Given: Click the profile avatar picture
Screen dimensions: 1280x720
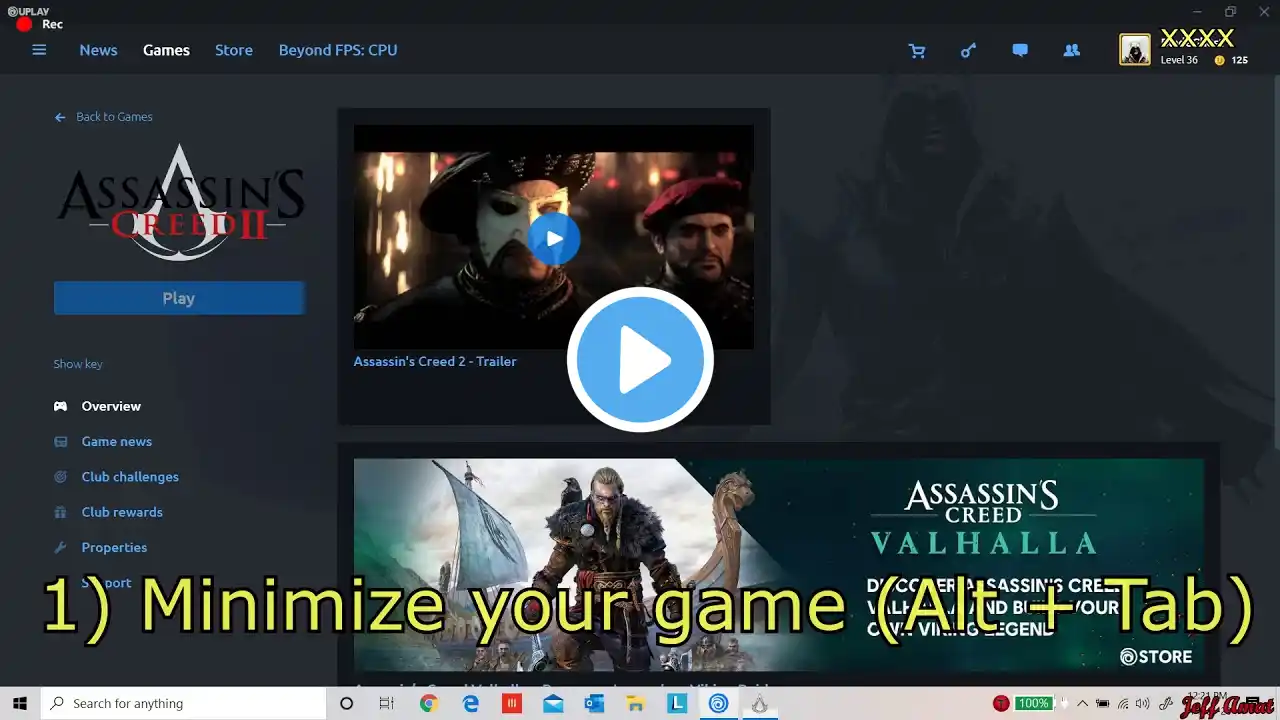Looking at the screenshot, I should coord(1135,50).
